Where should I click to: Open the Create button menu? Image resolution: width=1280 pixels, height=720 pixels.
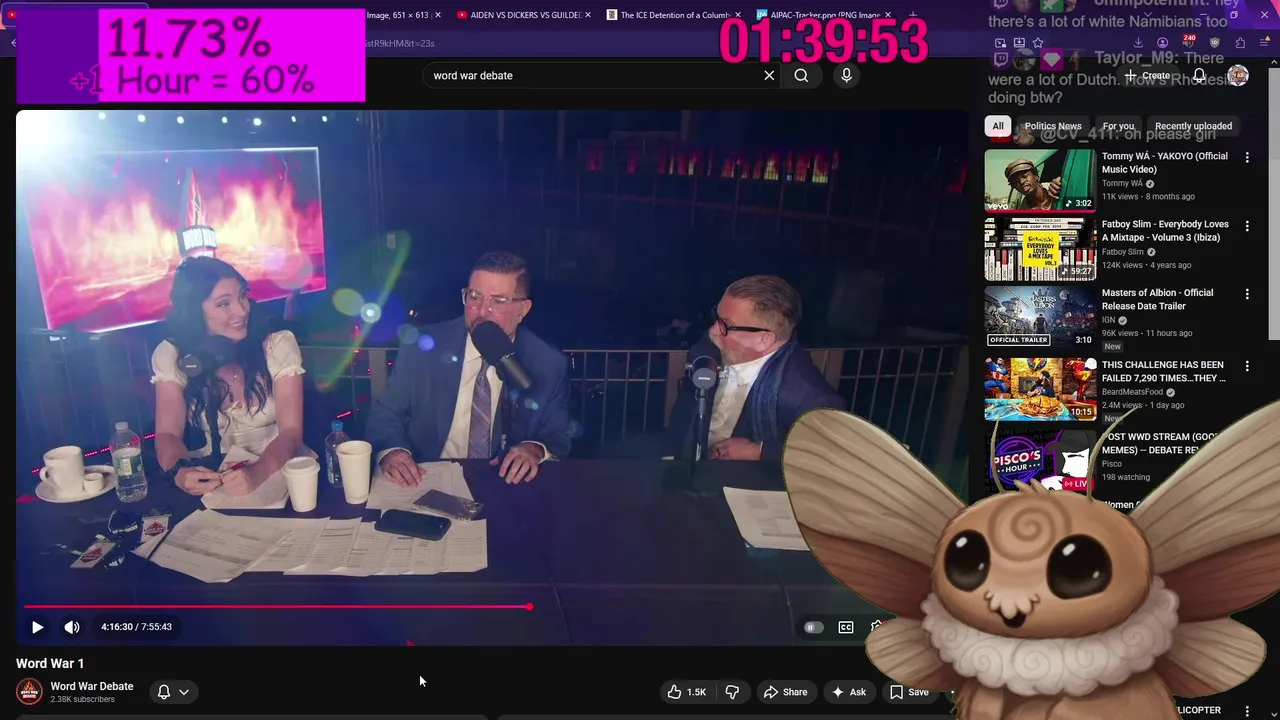click(1148, 75)
